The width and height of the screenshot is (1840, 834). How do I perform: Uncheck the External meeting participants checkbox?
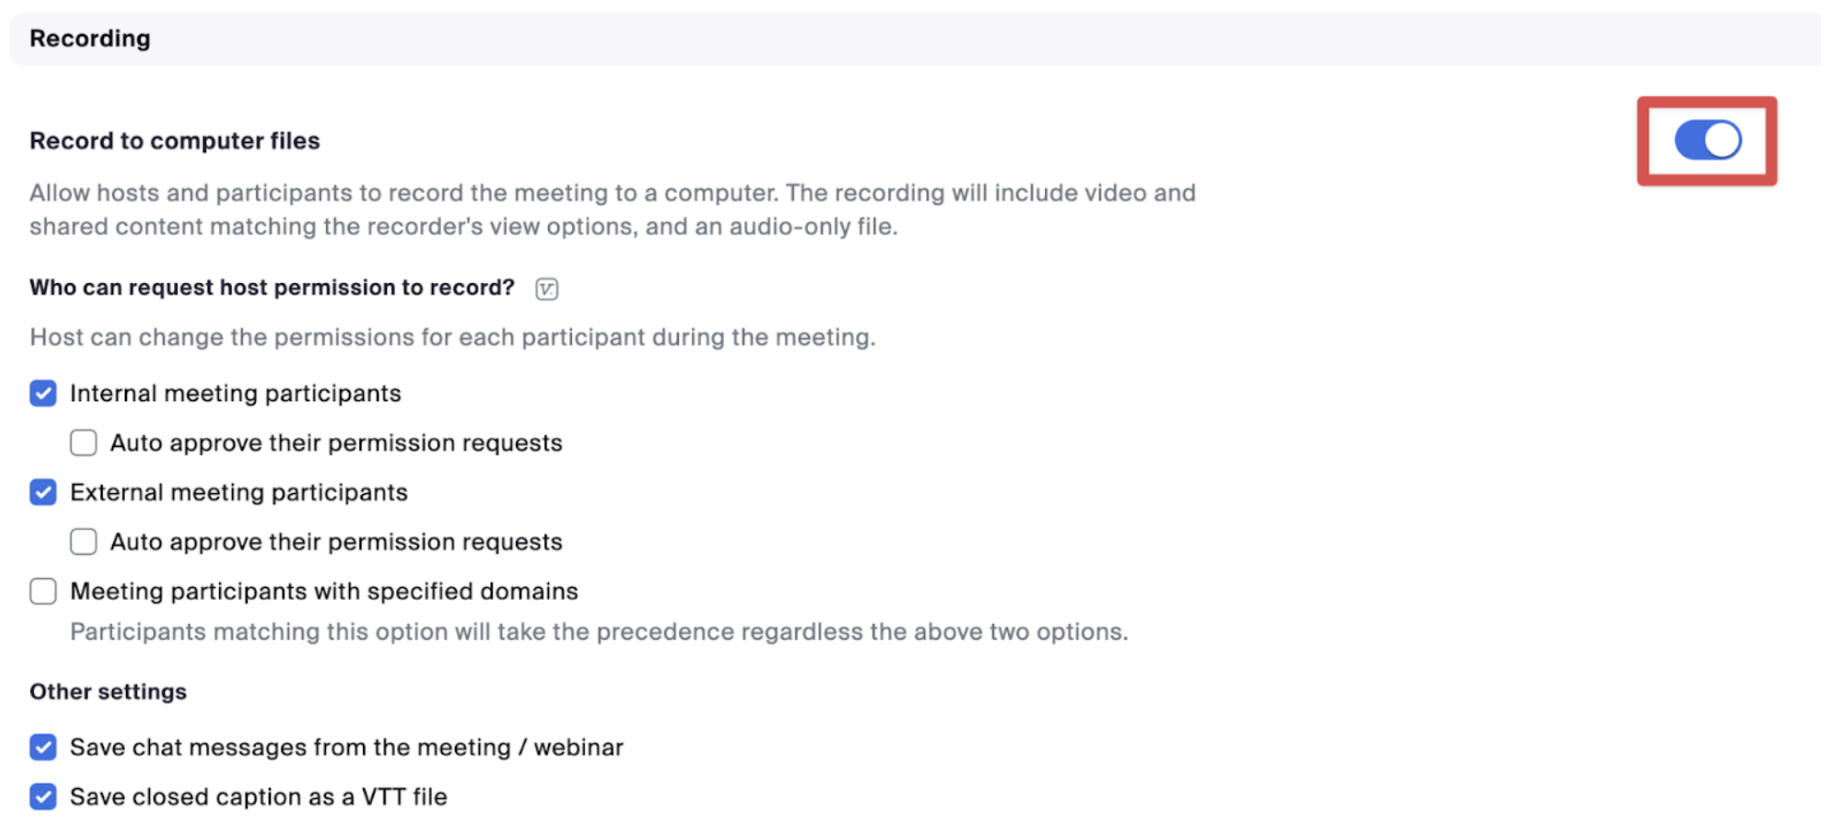[x=43, y=492]
